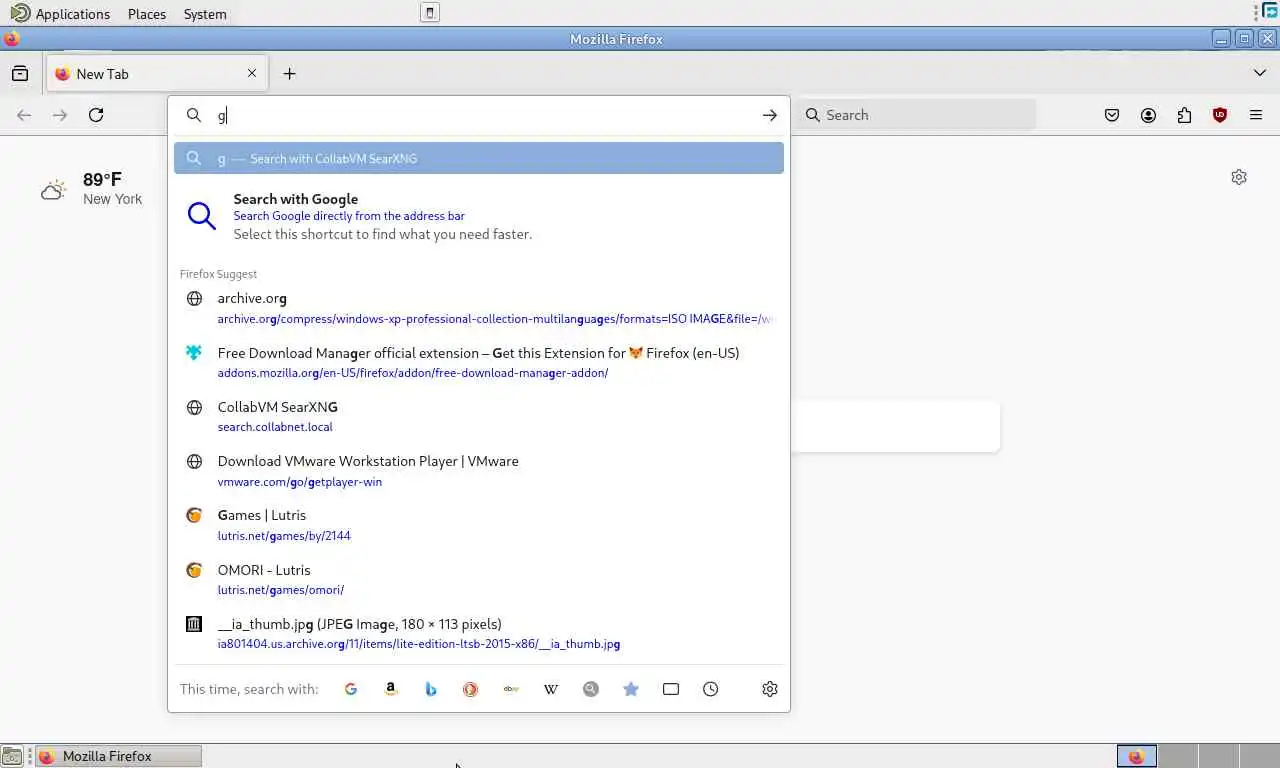Search open tabs using the tab icon
This screenshot has height=768, width=1280.
coord(671,689)
